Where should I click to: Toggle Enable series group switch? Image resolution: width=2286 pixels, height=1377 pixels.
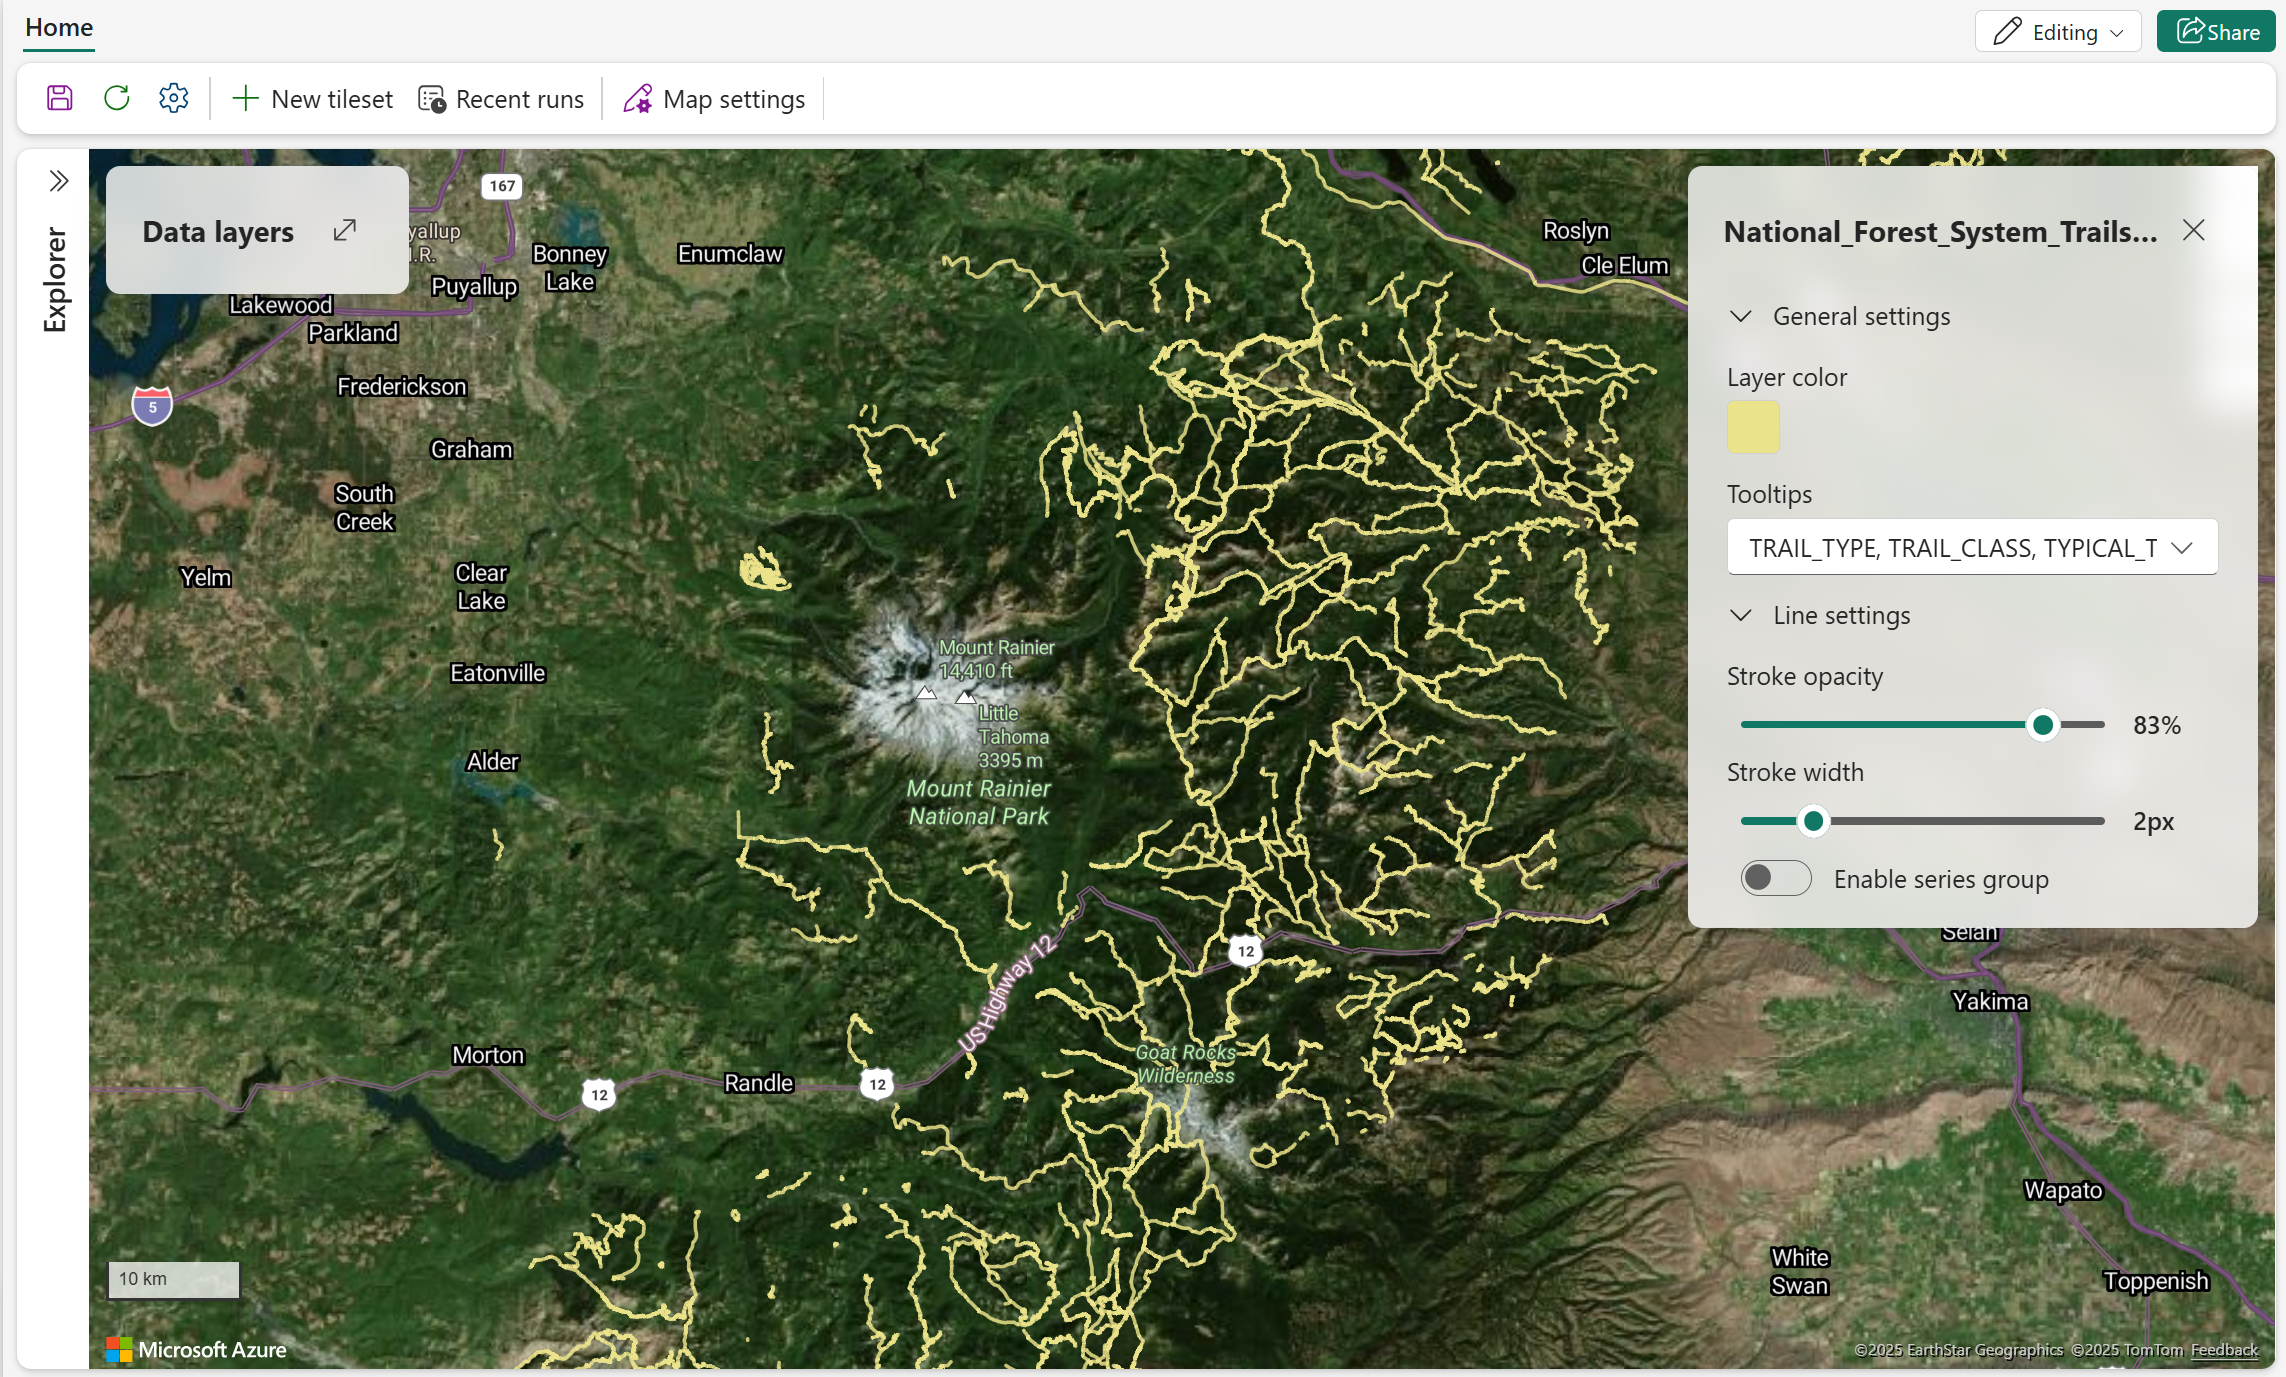[1775, 878]
